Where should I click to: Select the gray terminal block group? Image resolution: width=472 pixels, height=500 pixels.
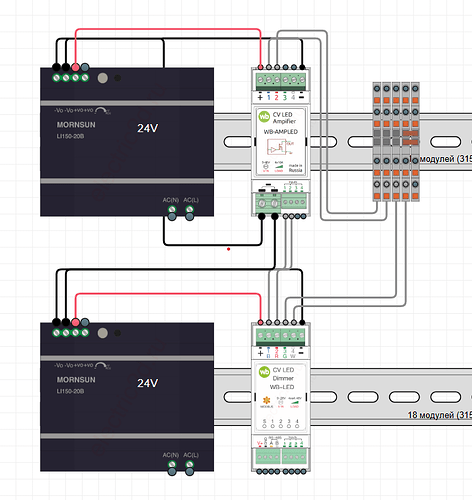[x=396, y=142]
